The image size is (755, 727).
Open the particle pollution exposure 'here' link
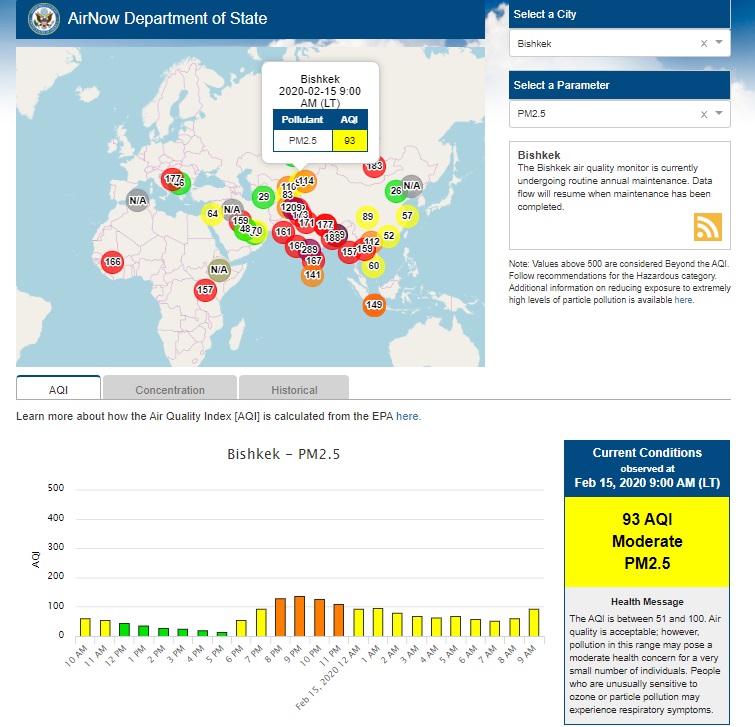683,299
